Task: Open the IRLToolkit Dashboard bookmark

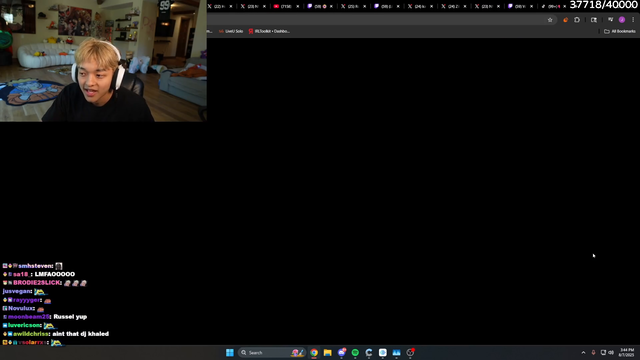Action: [269, 31]
